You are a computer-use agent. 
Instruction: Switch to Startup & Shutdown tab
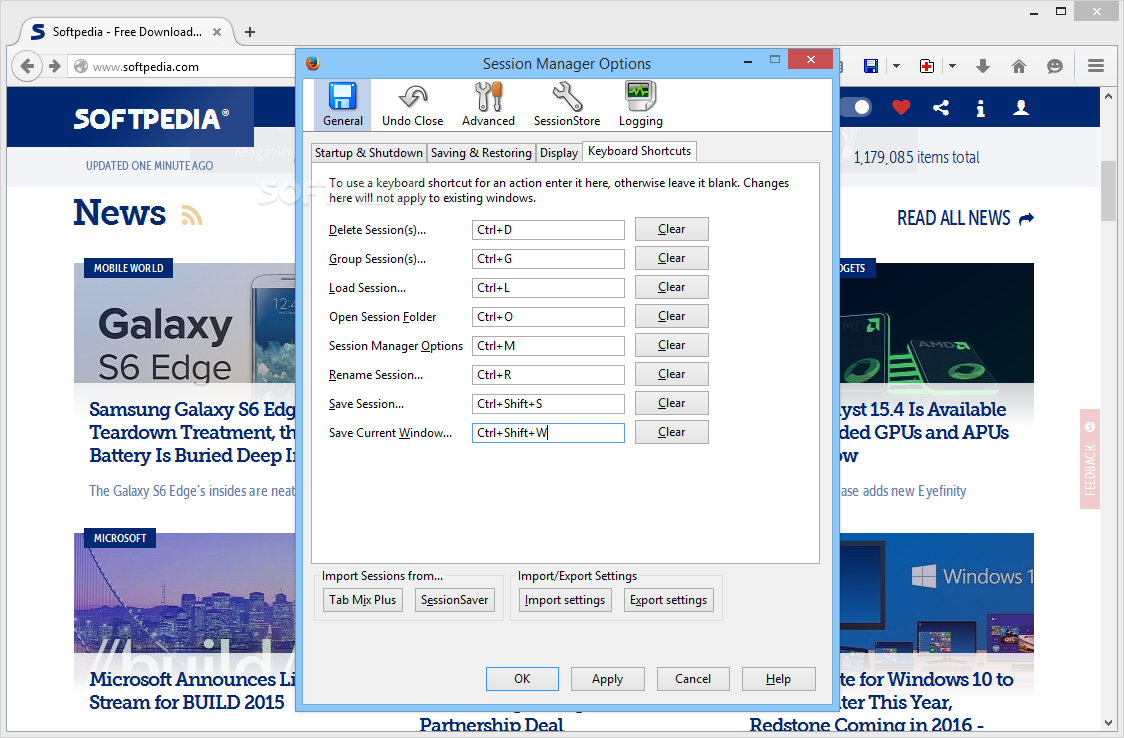(x=368, y=153)
